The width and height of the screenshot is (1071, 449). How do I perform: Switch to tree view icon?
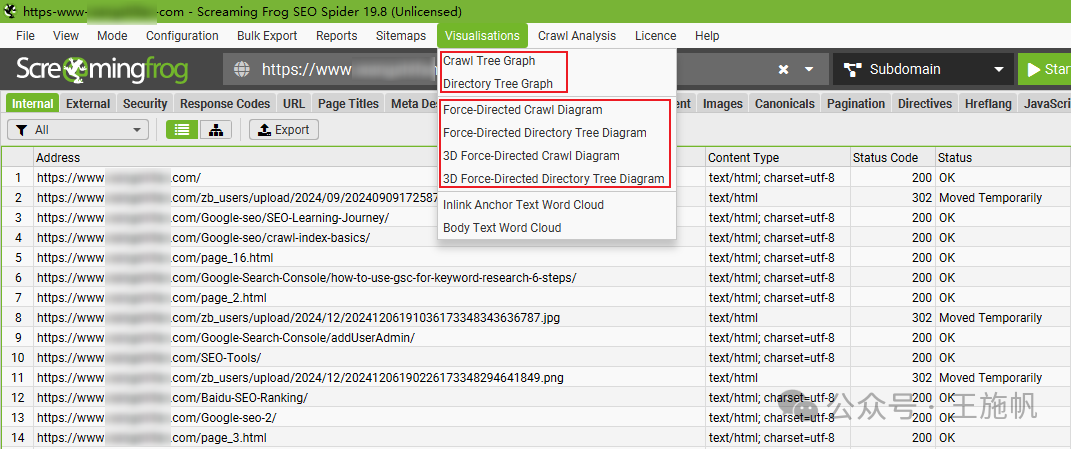click(216, 130)
